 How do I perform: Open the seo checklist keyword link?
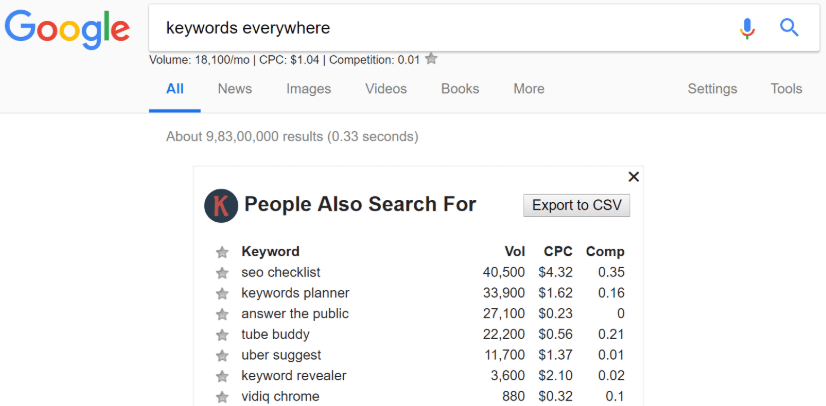[281, 272]
